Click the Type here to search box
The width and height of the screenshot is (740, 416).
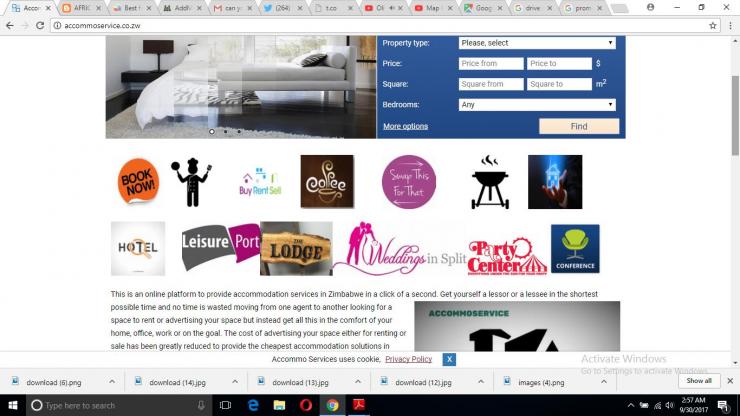click(x=118, y=405)
